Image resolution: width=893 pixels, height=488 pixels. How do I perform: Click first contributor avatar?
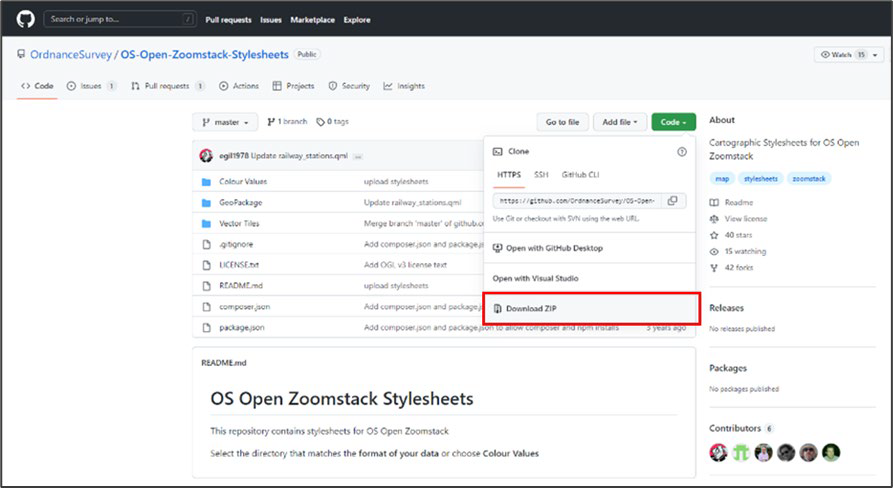[x=718, y=453]
